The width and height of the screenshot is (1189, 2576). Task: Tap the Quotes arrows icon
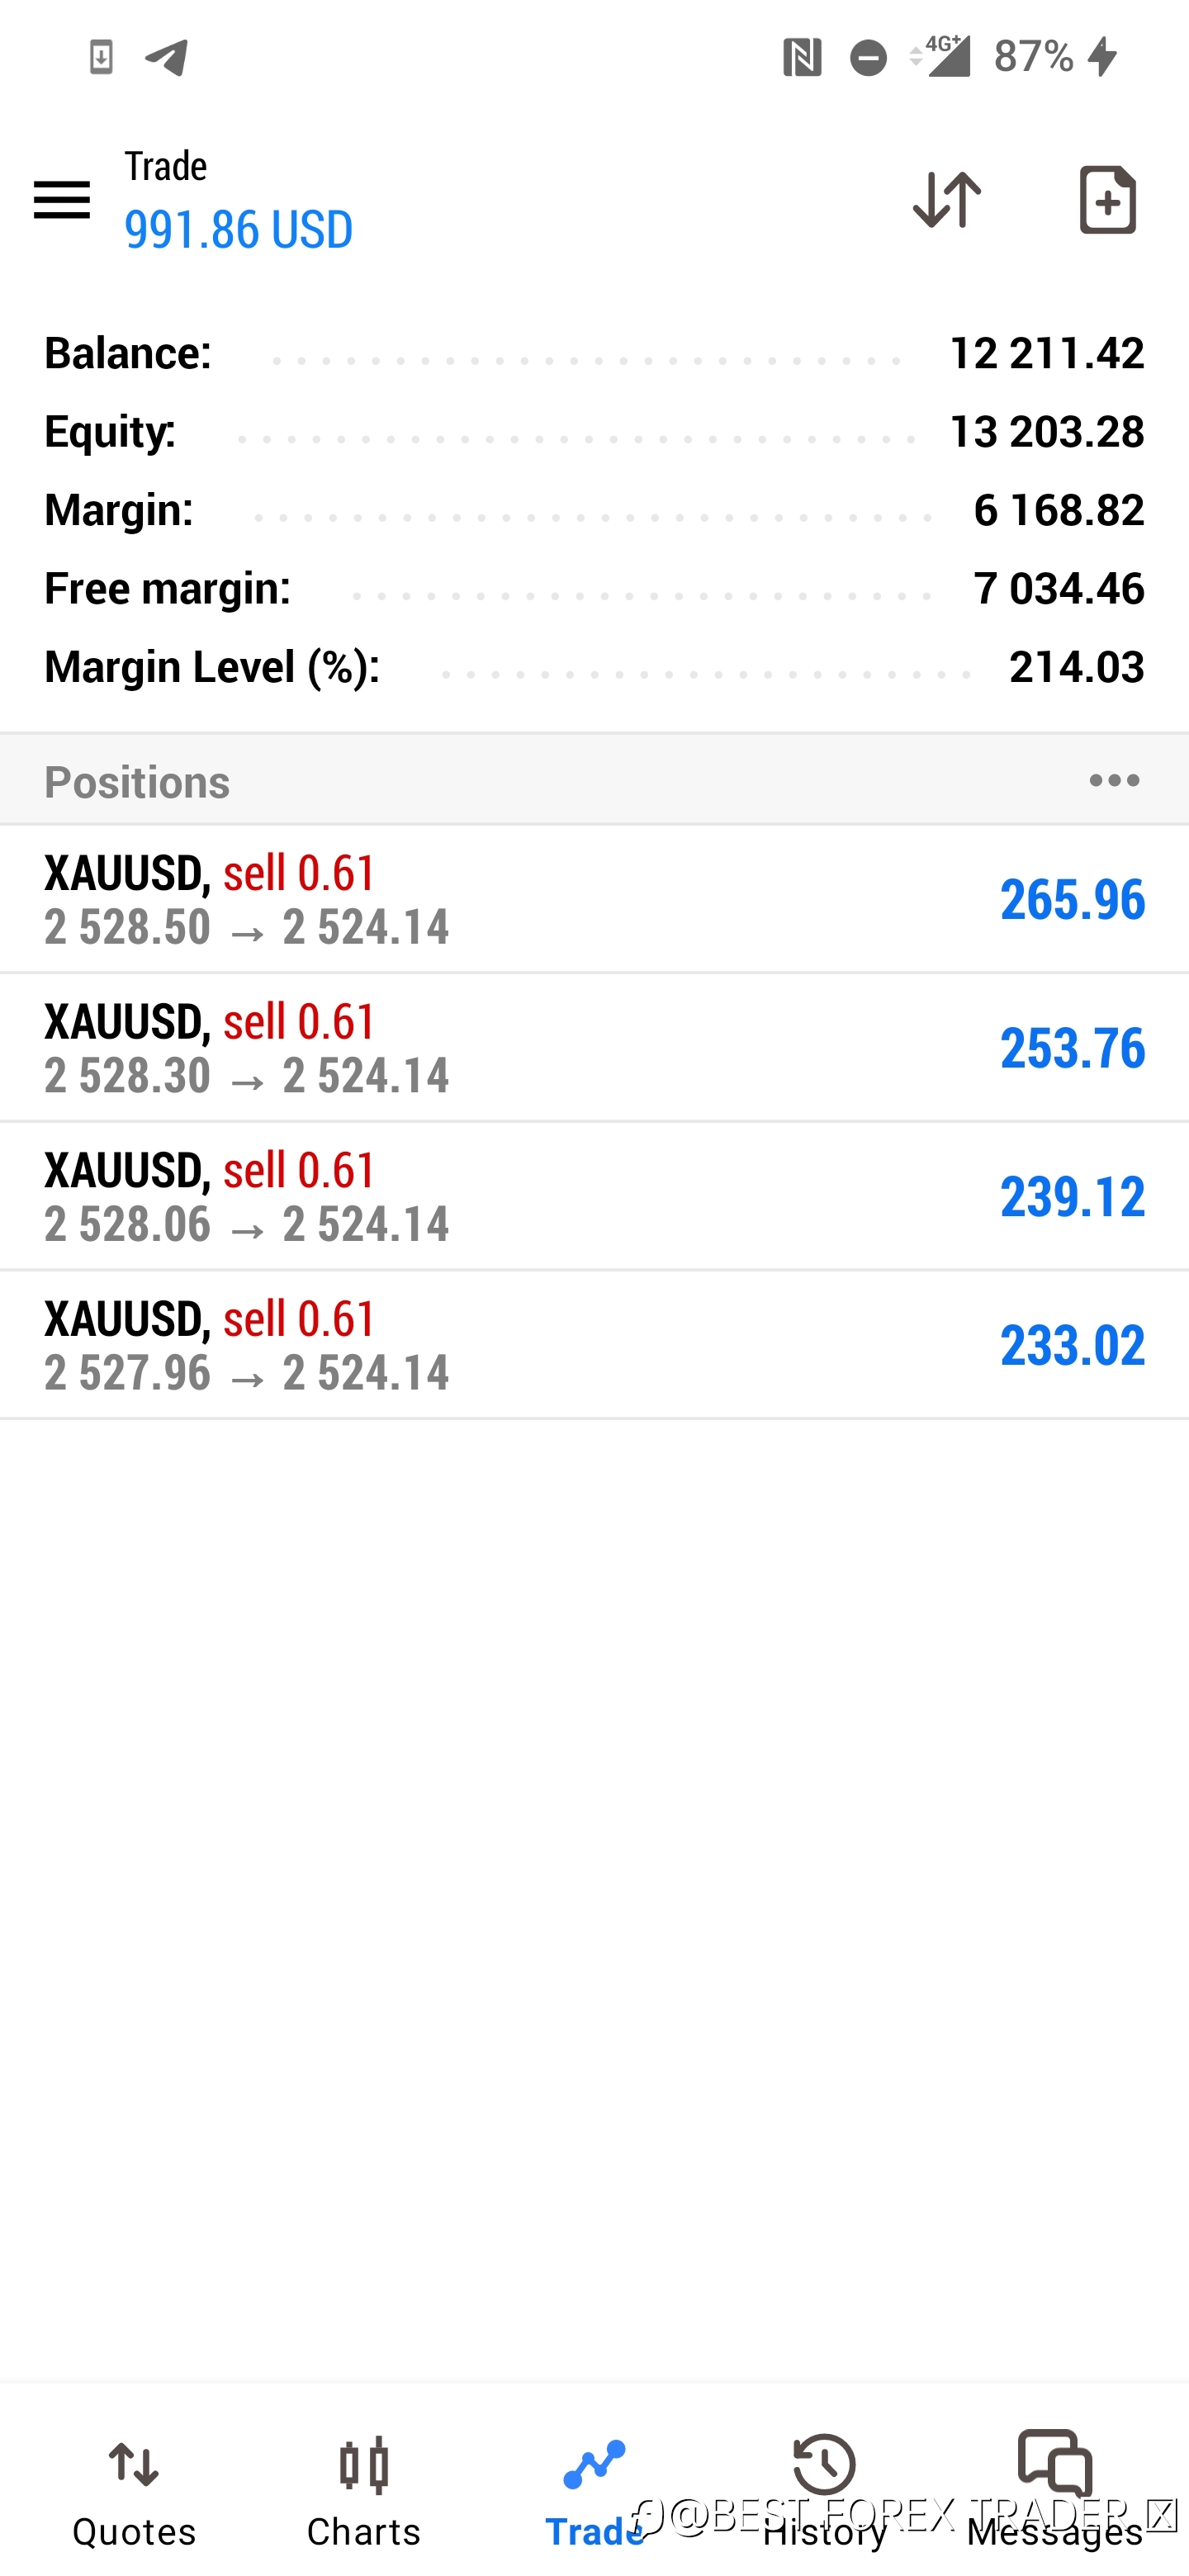click(x=134, y=2465)
